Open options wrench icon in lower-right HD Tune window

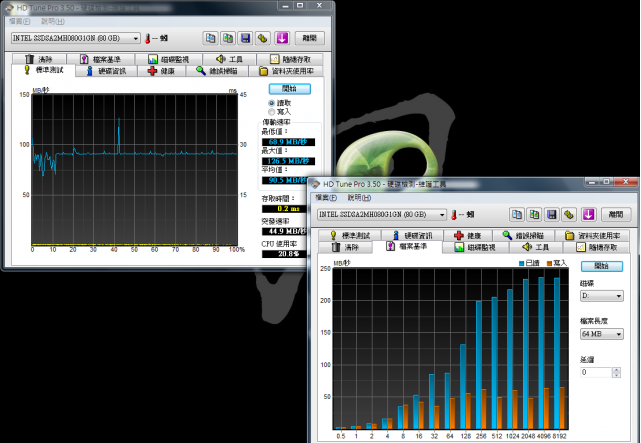click(x=569, y=214)
